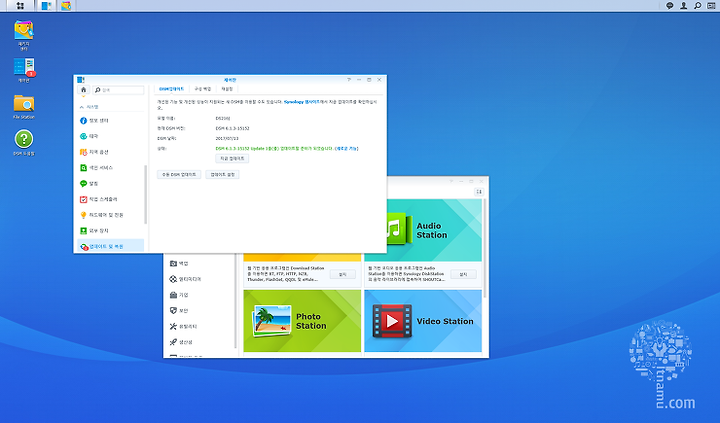This screenshot has width=720, height=423.
Task: Open the widgets panel icon
Action: (x=711, y=6)
